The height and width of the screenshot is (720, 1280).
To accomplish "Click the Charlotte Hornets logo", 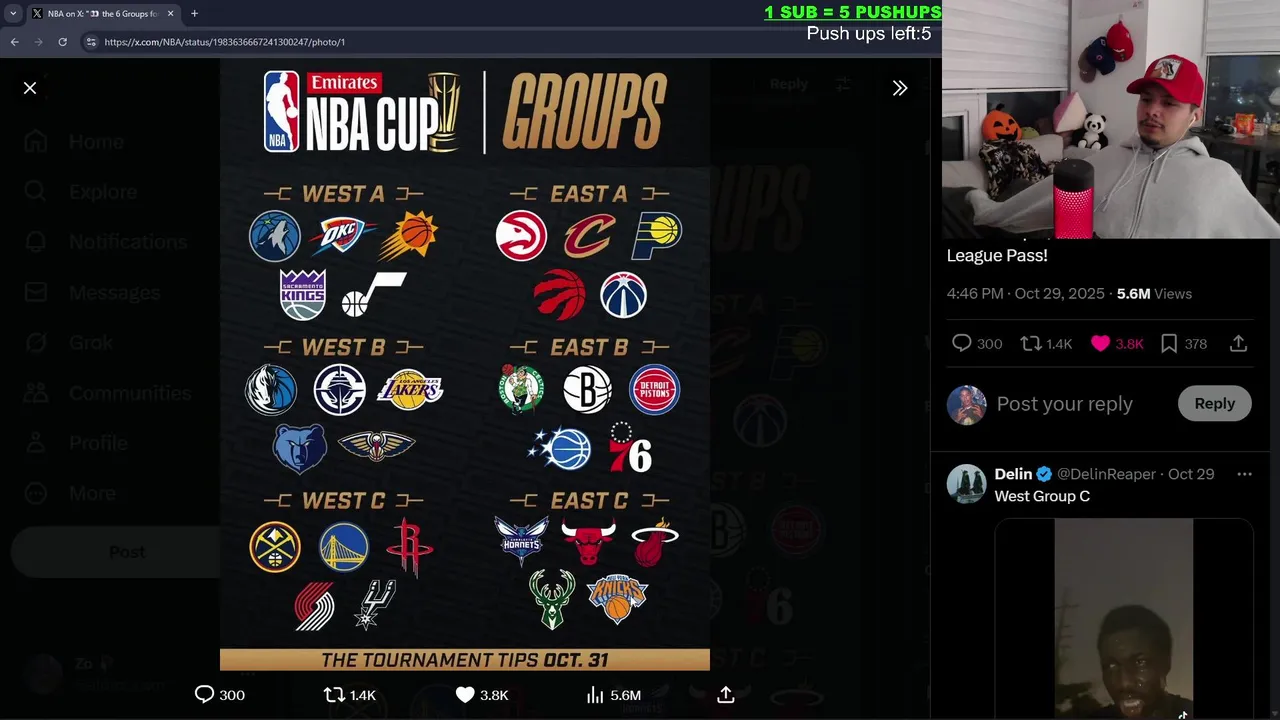I will pyautogui.click(x=521, y=540).
